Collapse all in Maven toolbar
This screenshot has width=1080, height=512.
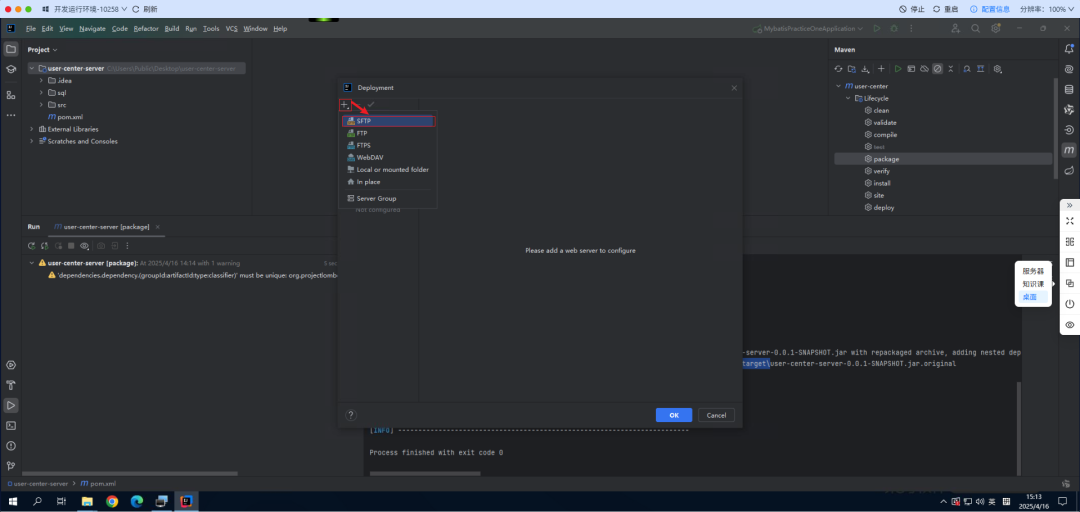pos(951,69)
